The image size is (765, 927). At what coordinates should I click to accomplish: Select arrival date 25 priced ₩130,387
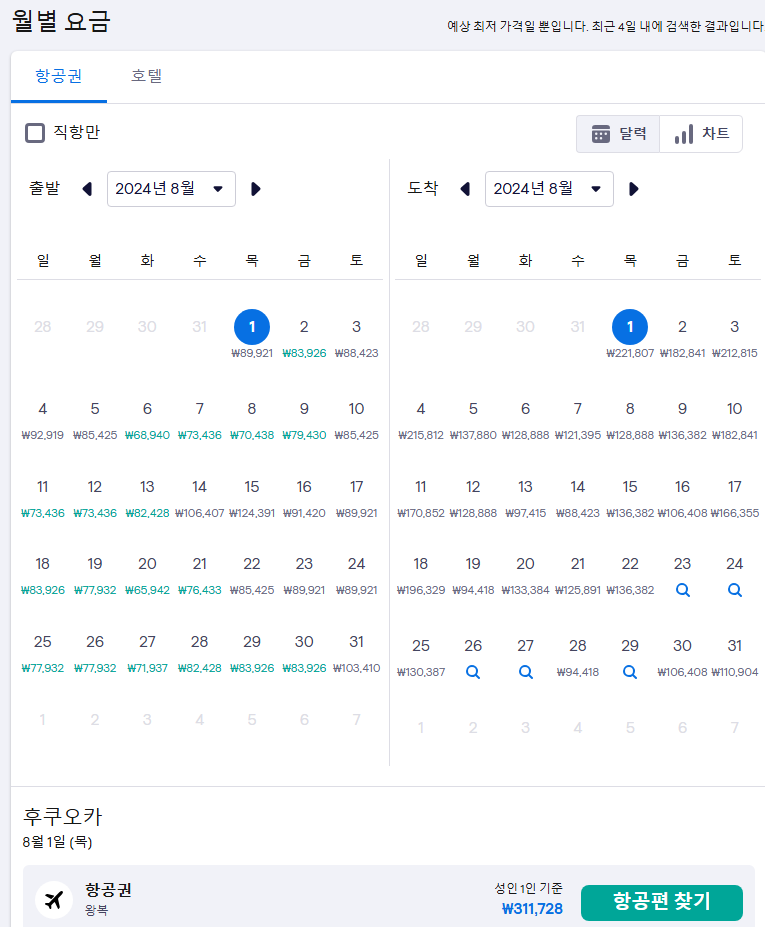coord(421,657)
